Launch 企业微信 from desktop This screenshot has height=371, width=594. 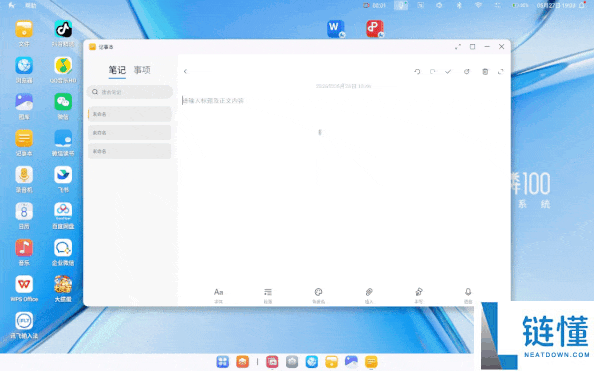(63, 252)
